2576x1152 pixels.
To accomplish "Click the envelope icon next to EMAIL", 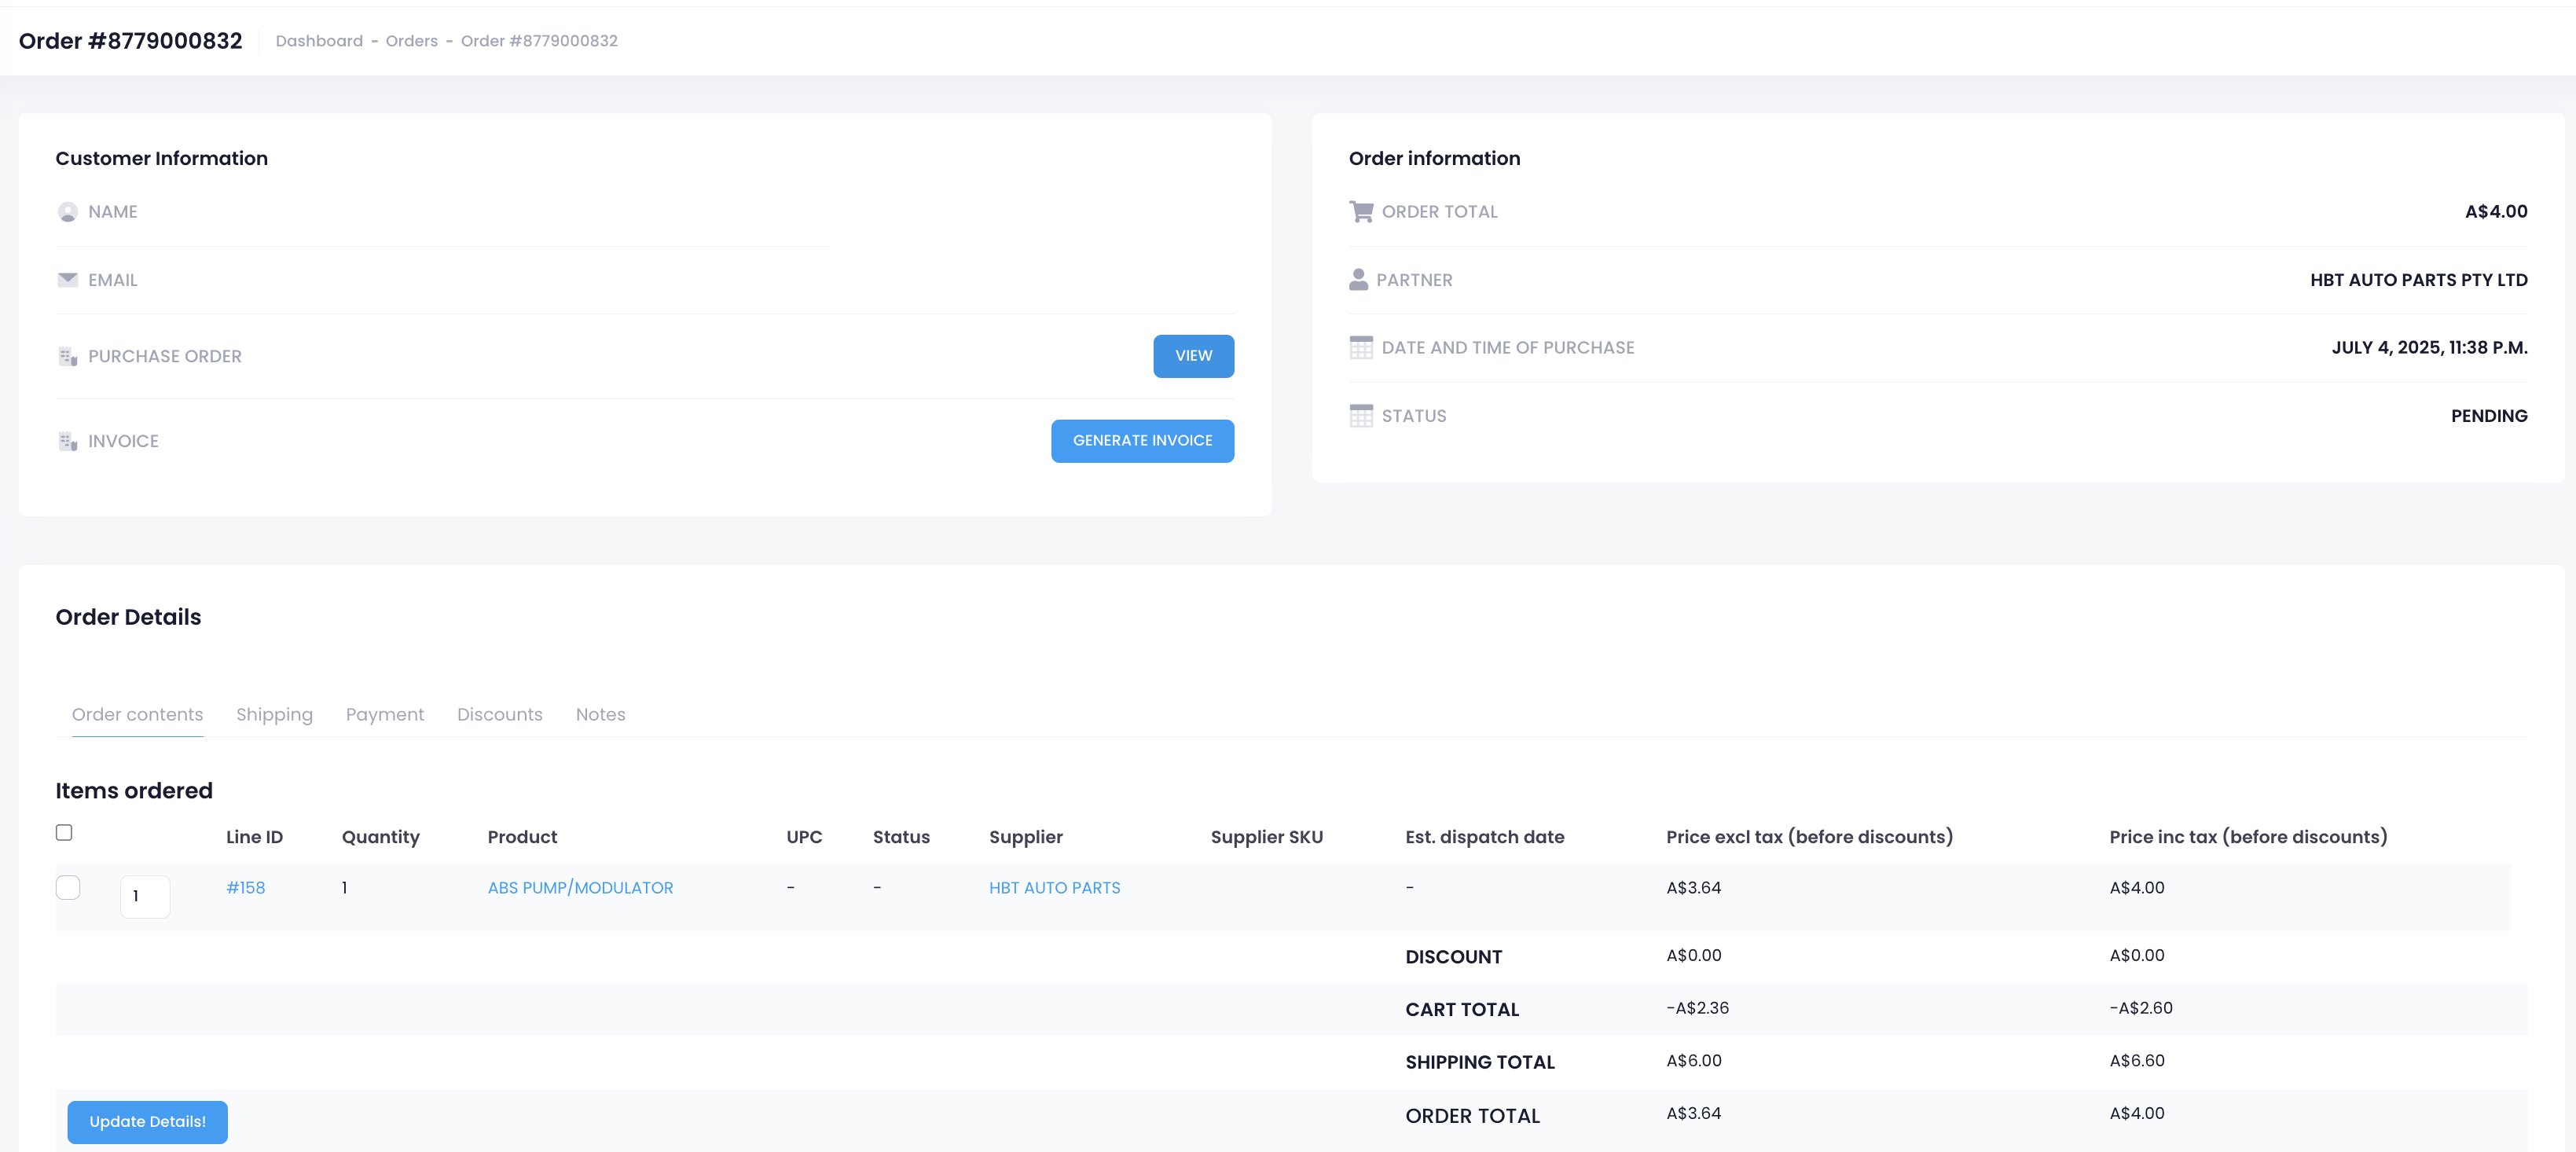I will pyautogui.click(x=67, y=279).
